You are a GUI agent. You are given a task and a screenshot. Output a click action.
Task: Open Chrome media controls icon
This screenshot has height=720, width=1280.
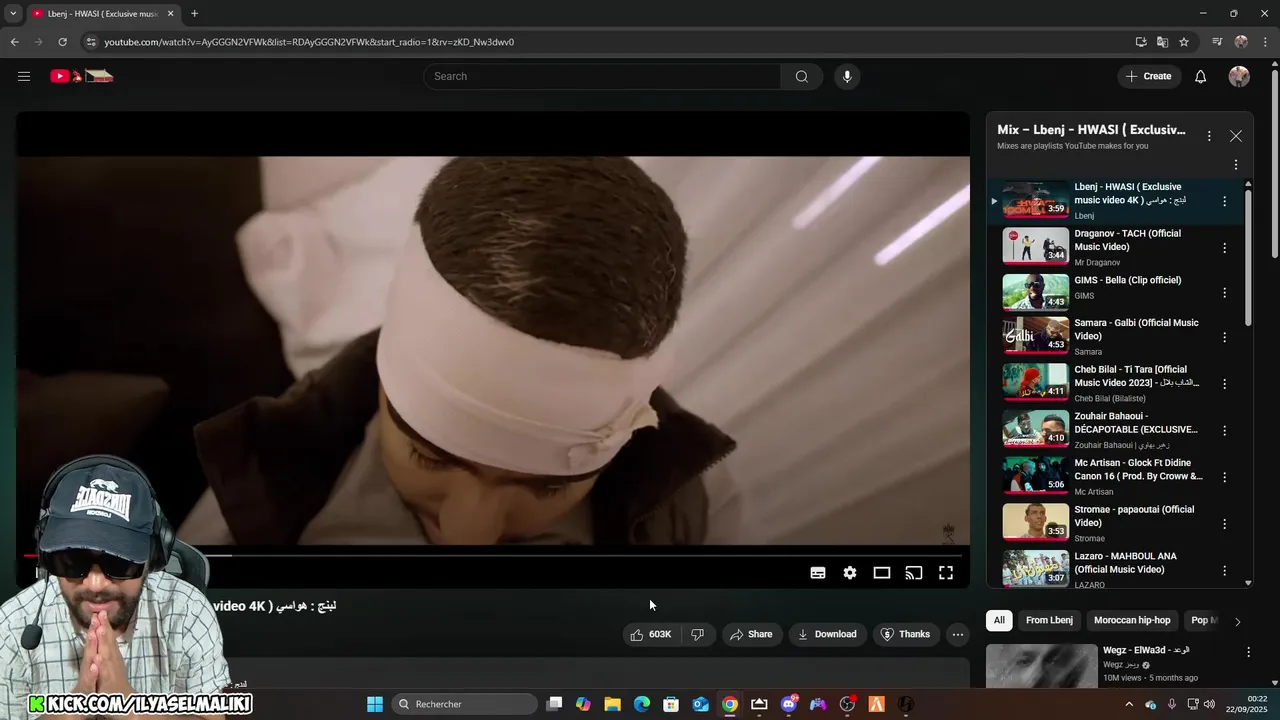click(1217, 42)
